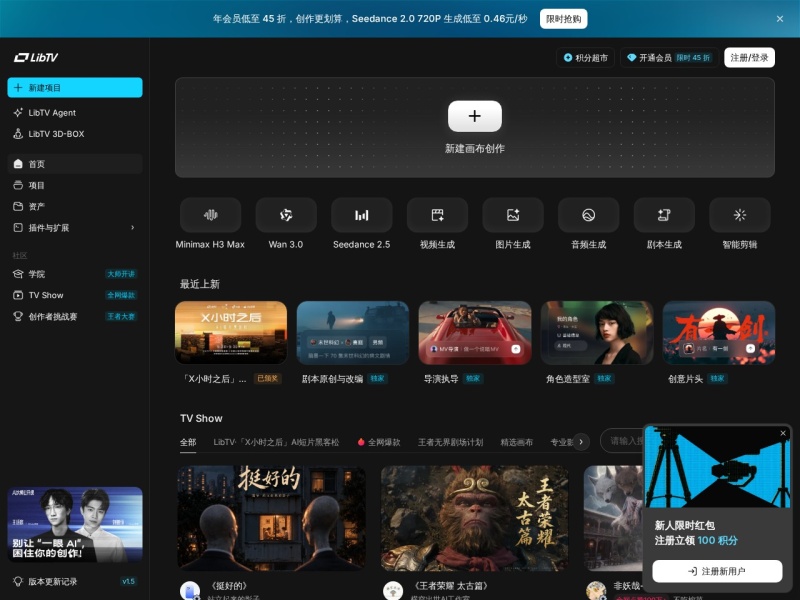Open 学院 academy in sidebar
The width and height of the screenshot is (800, 600).
[74, 274]
